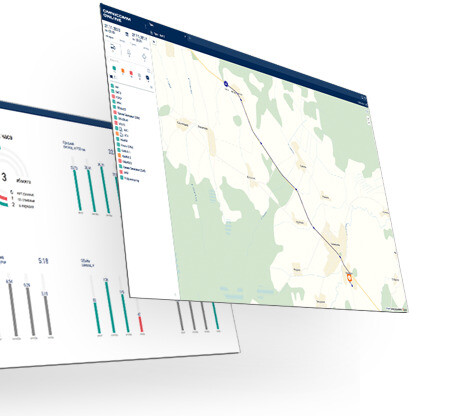Viewport: 450px width, 416px height.
Task: Select the geofence diamond icon in left panel
Action: [x=144, y=56]
